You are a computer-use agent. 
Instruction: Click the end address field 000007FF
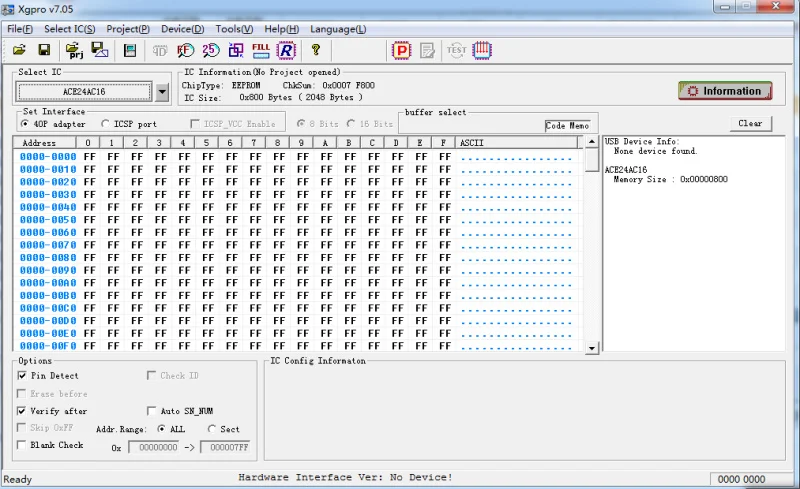tap(225, 448)
